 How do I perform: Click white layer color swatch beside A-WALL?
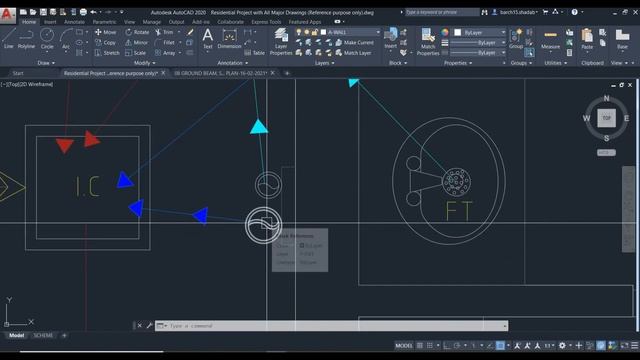[x=323, y=32]
